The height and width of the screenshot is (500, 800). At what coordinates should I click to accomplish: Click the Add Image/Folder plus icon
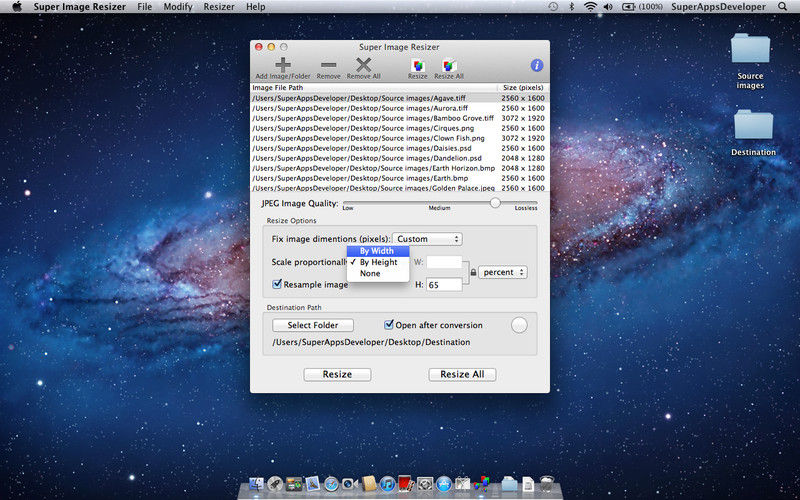coord(283,65)
